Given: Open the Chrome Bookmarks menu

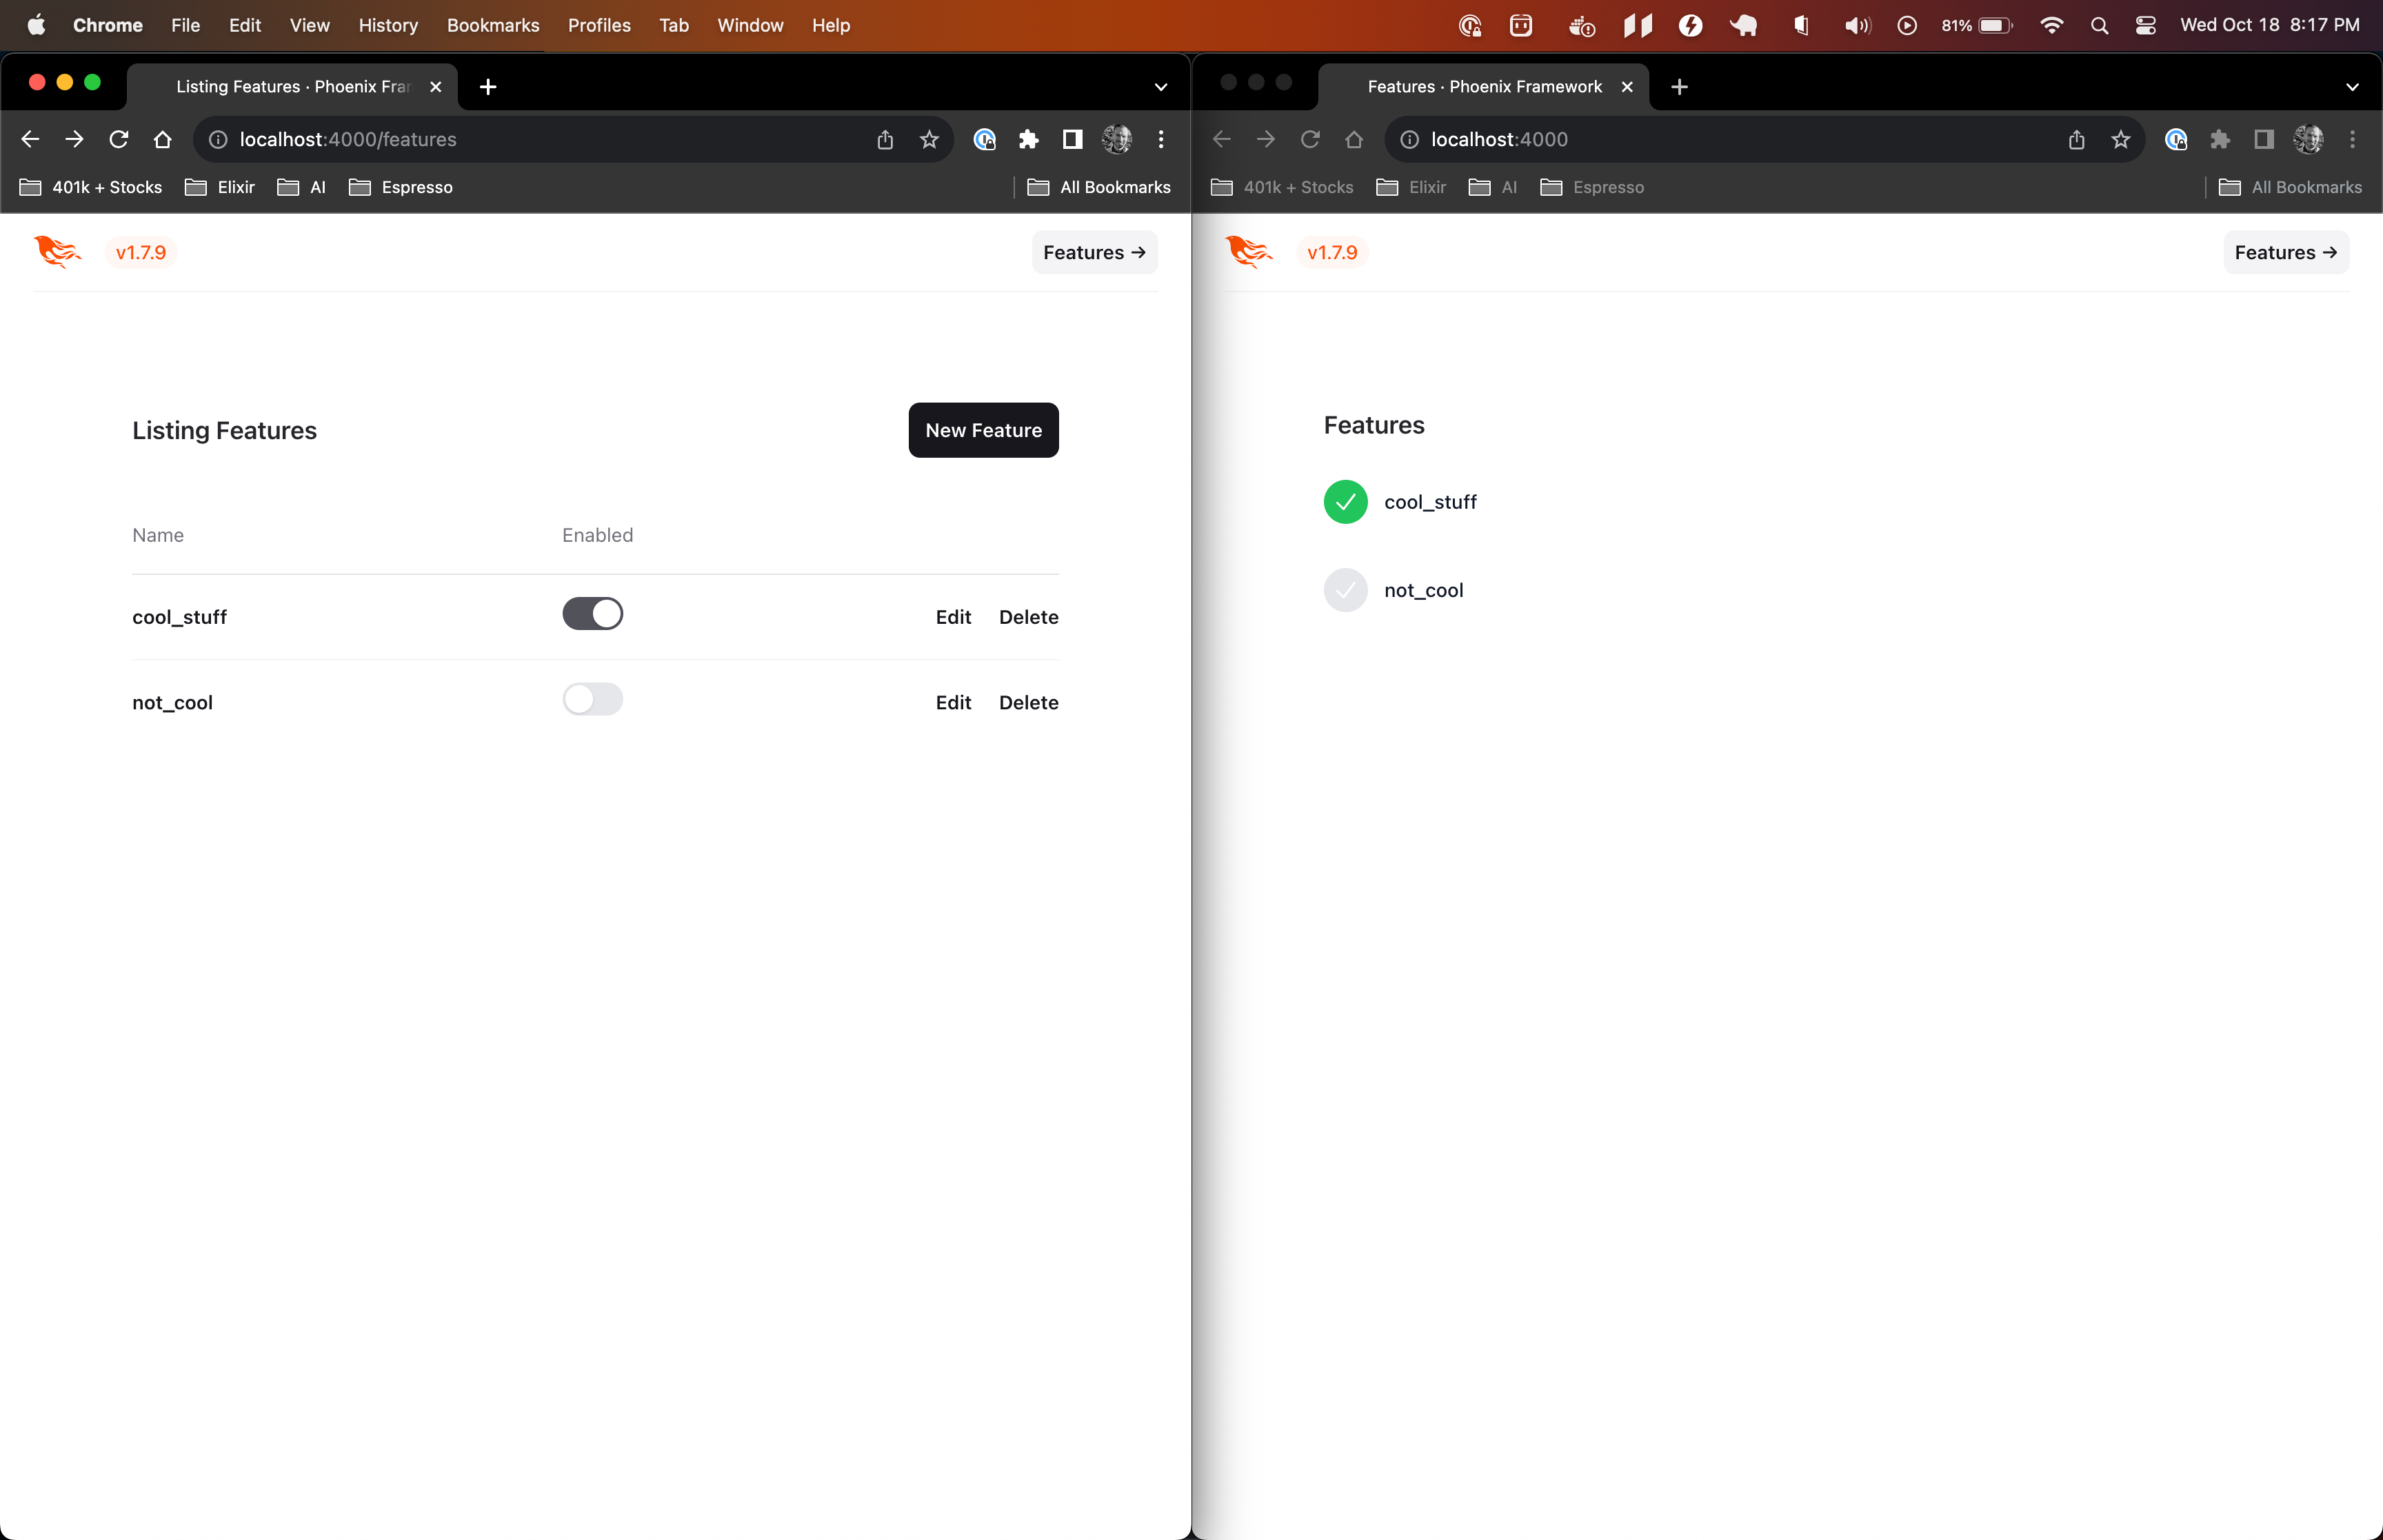Looking at the screenshot, I should [x=493, y=24].
